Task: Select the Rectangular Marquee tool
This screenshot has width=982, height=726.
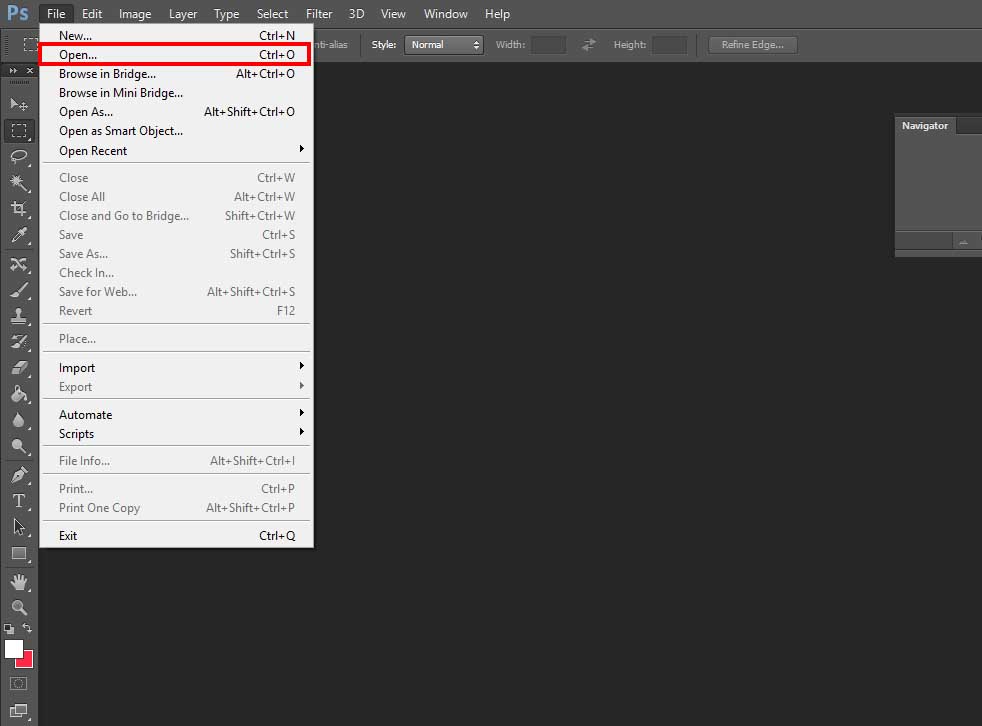Action: (x=19, y=130)
